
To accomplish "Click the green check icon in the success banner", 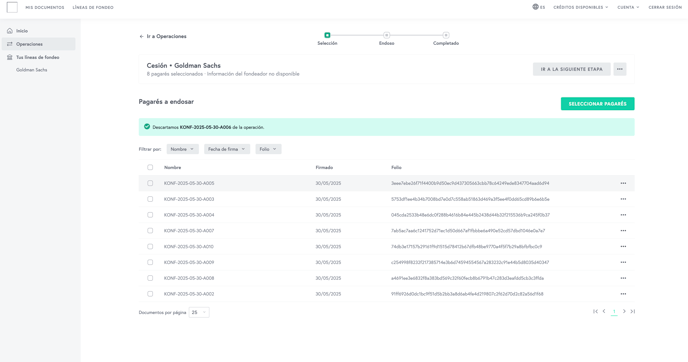I will tap(147, 127).
